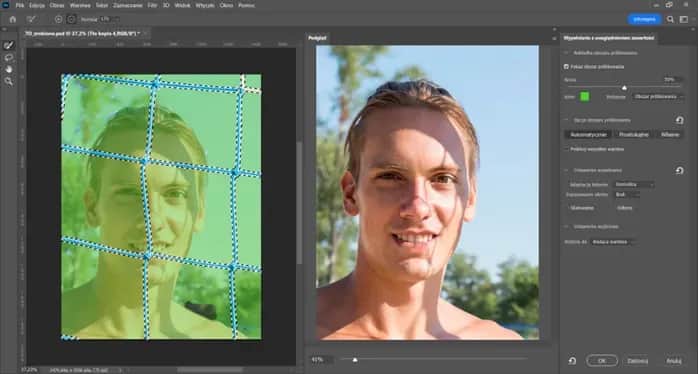
Task: Open the Obraz menu
Action: [x=57, y=5]
